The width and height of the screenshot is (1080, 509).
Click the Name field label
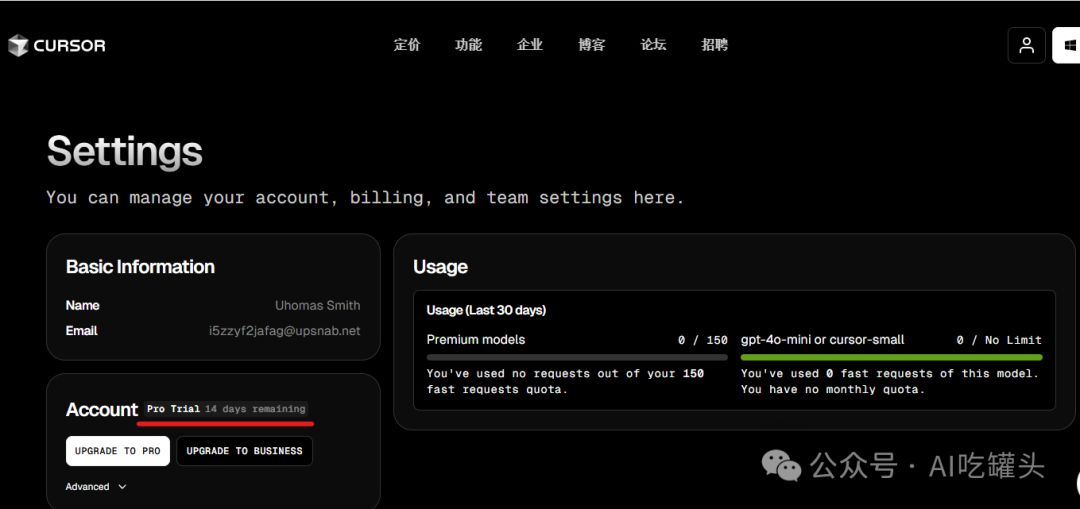tap(83, 305)
